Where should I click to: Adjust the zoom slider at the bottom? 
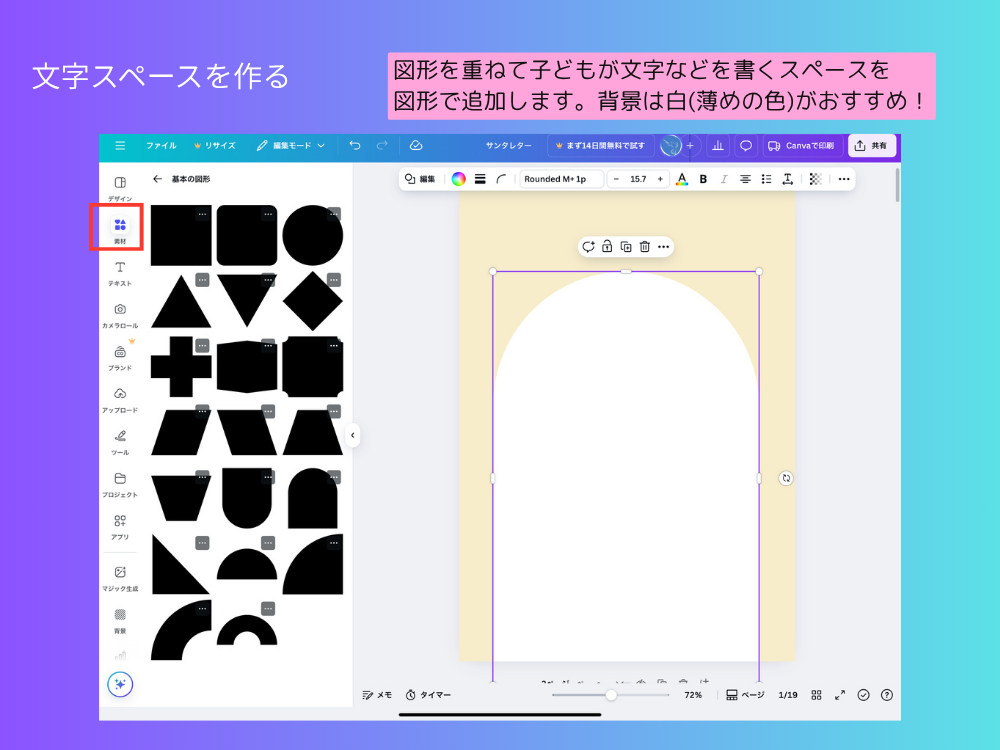click(x=612, y=694)
